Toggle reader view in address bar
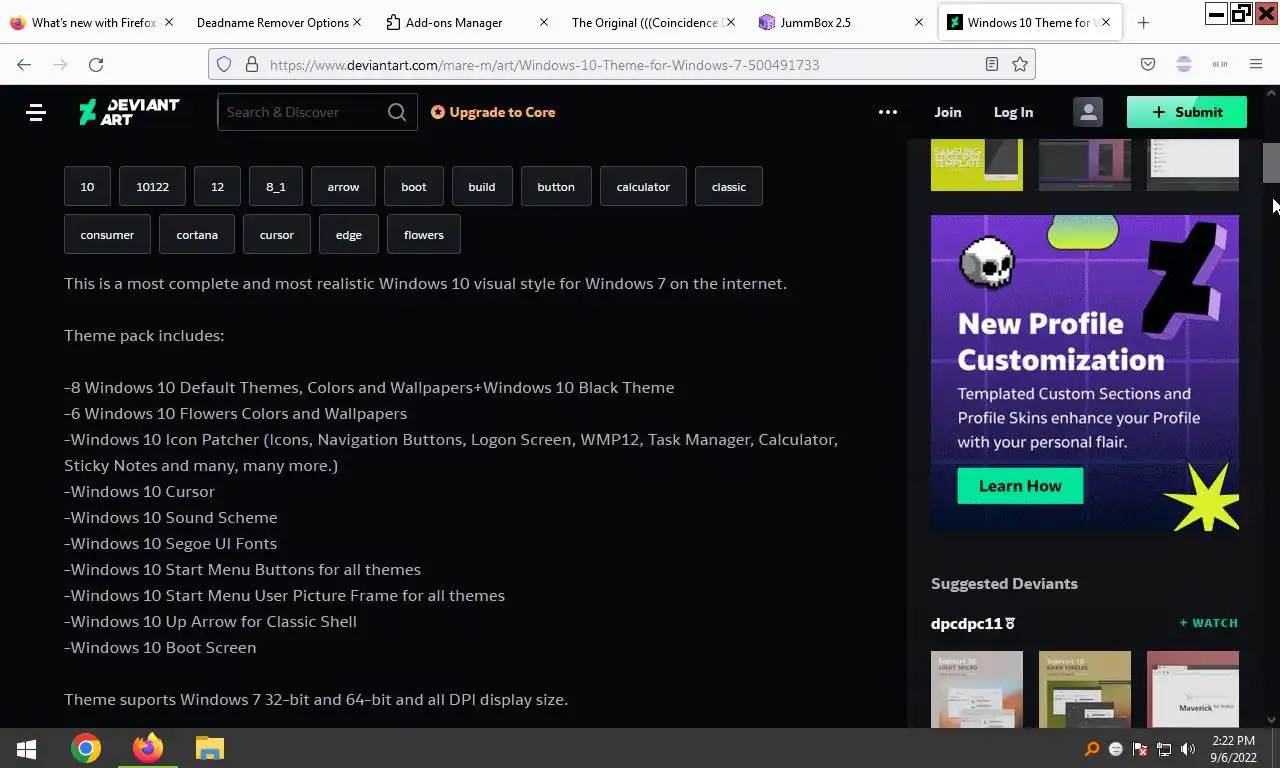Screen dimensions: 1280x768 click(992, 64)
